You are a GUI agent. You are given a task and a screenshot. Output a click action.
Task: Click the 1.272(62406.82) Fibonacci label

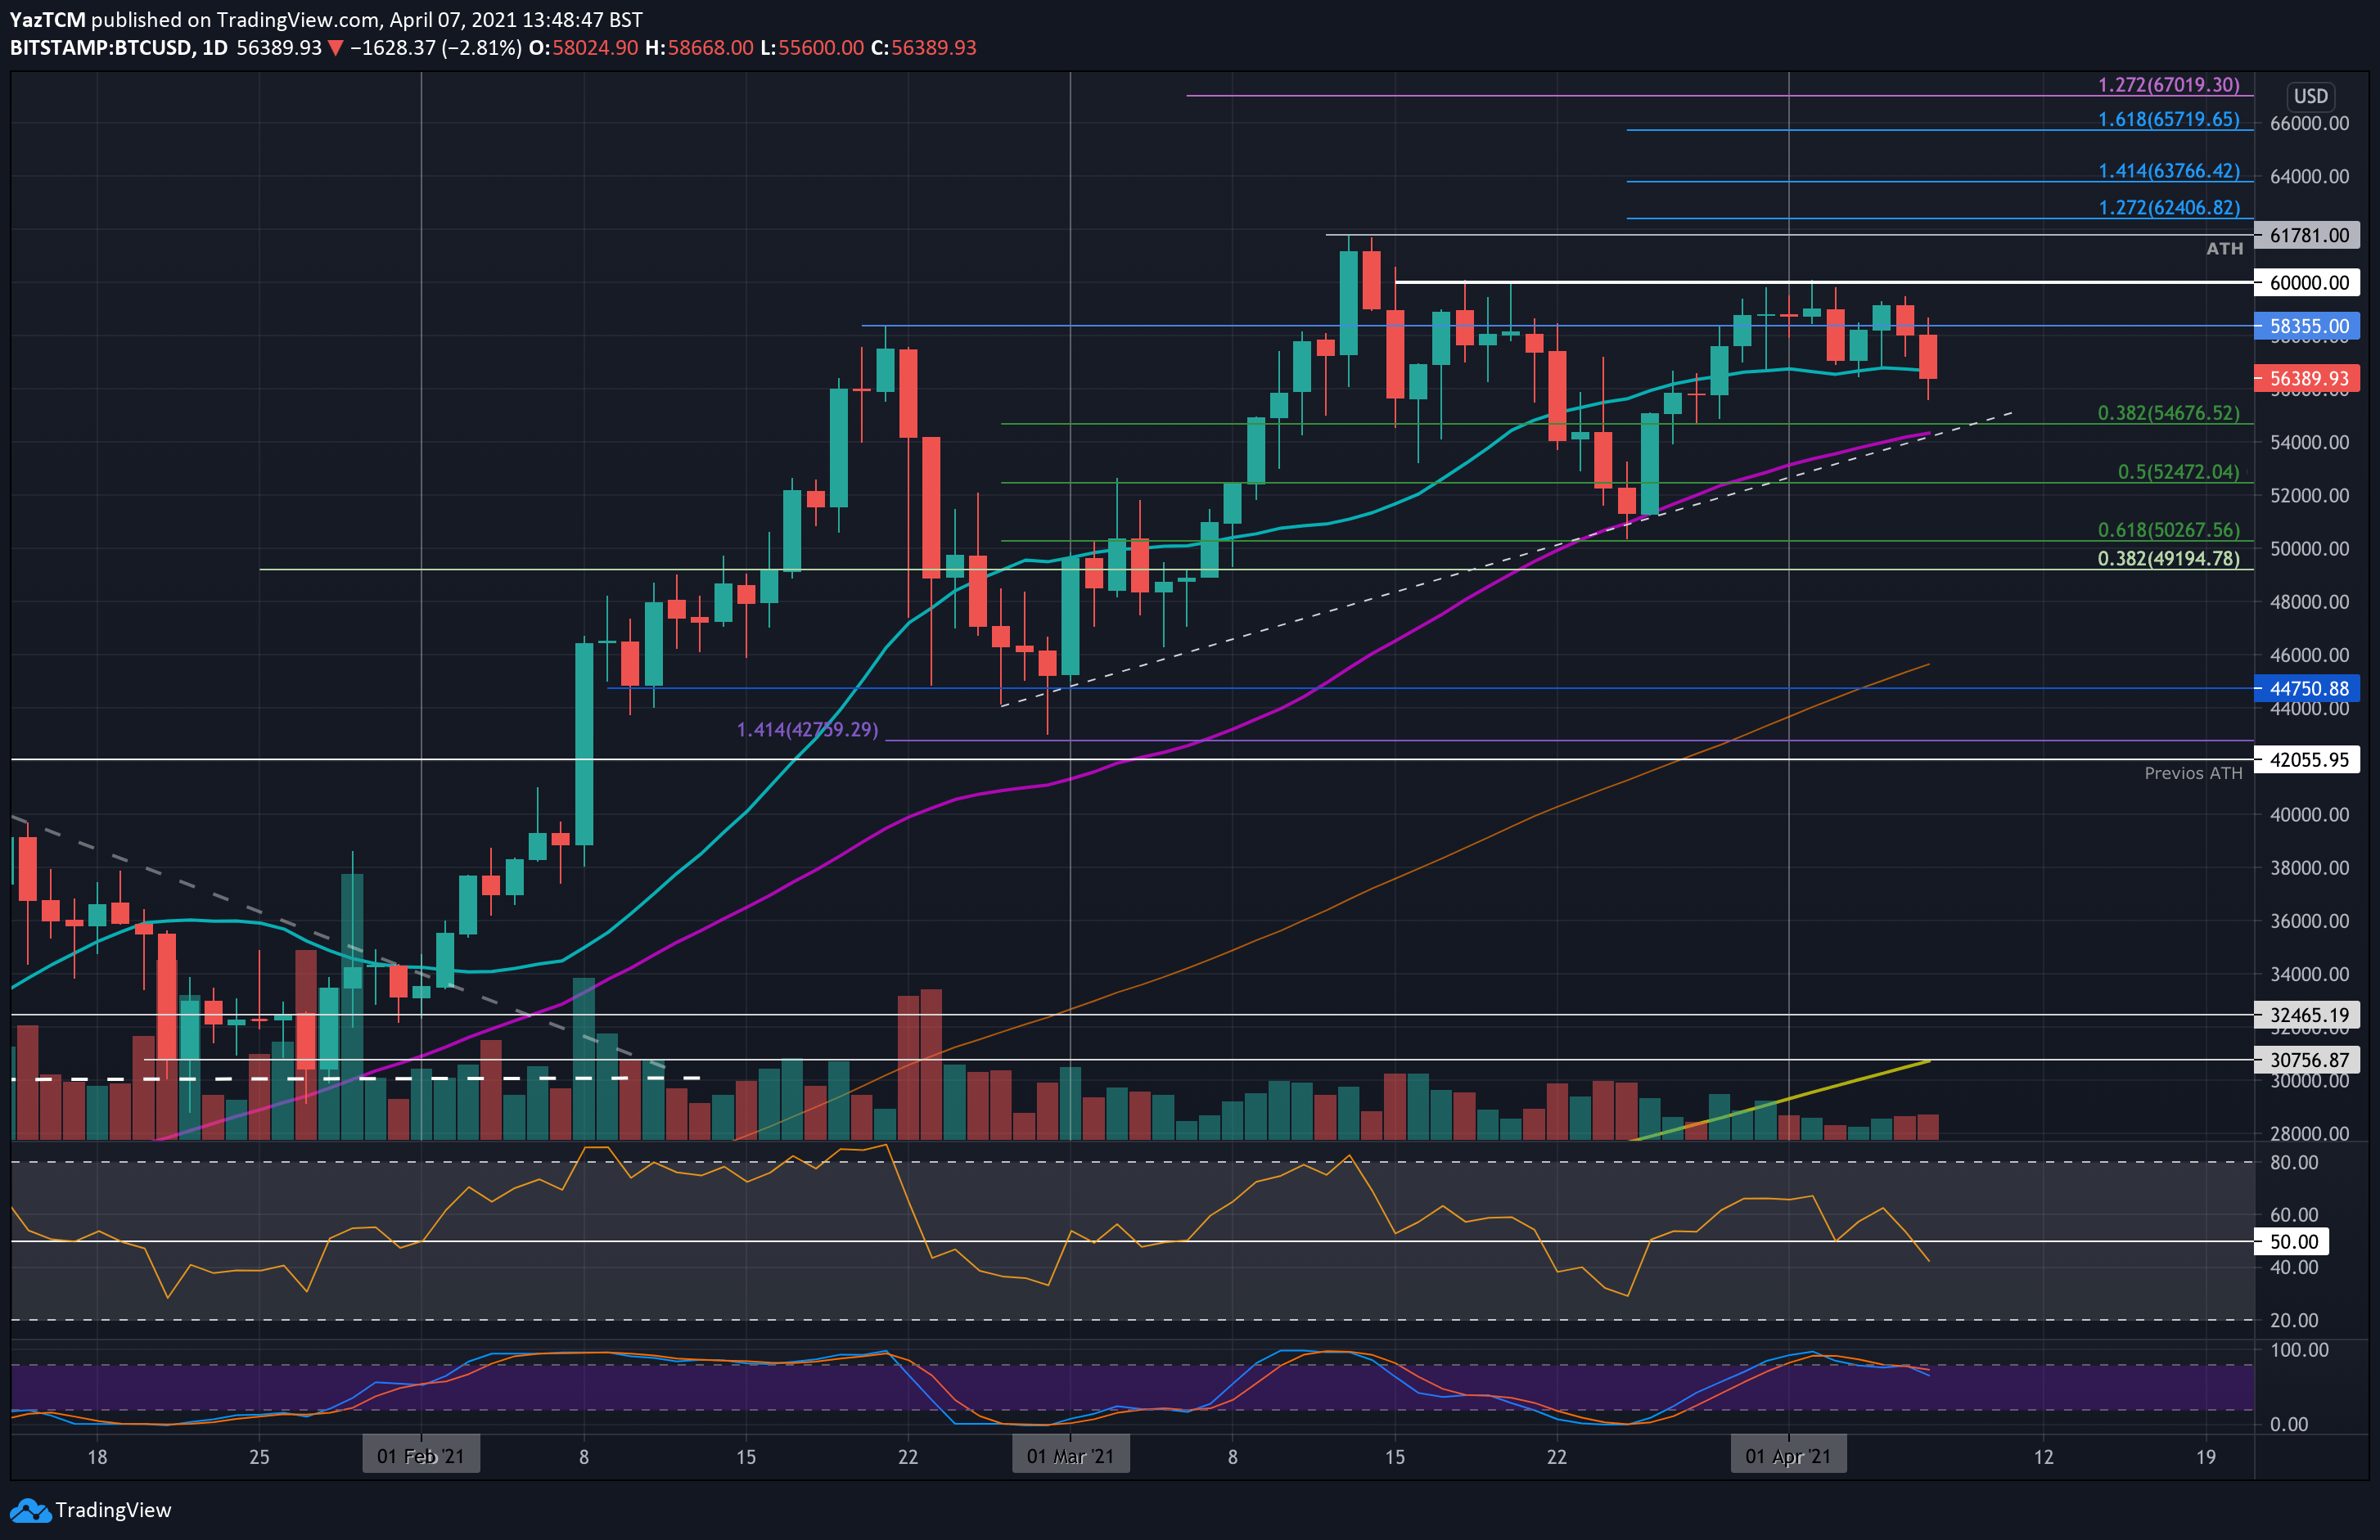[x=2168, y=208]
